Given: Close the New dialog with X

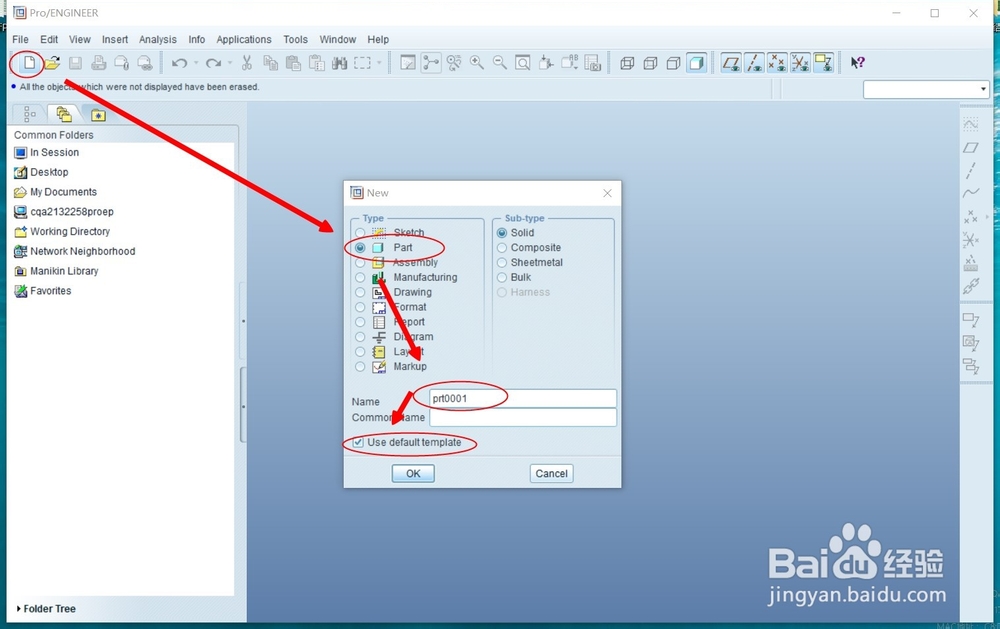Looking at the screenshot, I should coord(607,193).
